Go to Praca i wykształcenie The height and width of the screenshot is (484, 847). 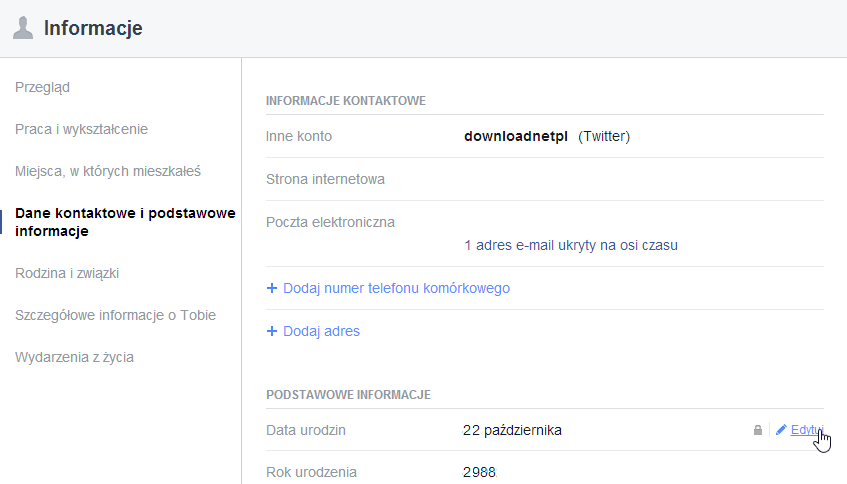click(x=81, y=129)
